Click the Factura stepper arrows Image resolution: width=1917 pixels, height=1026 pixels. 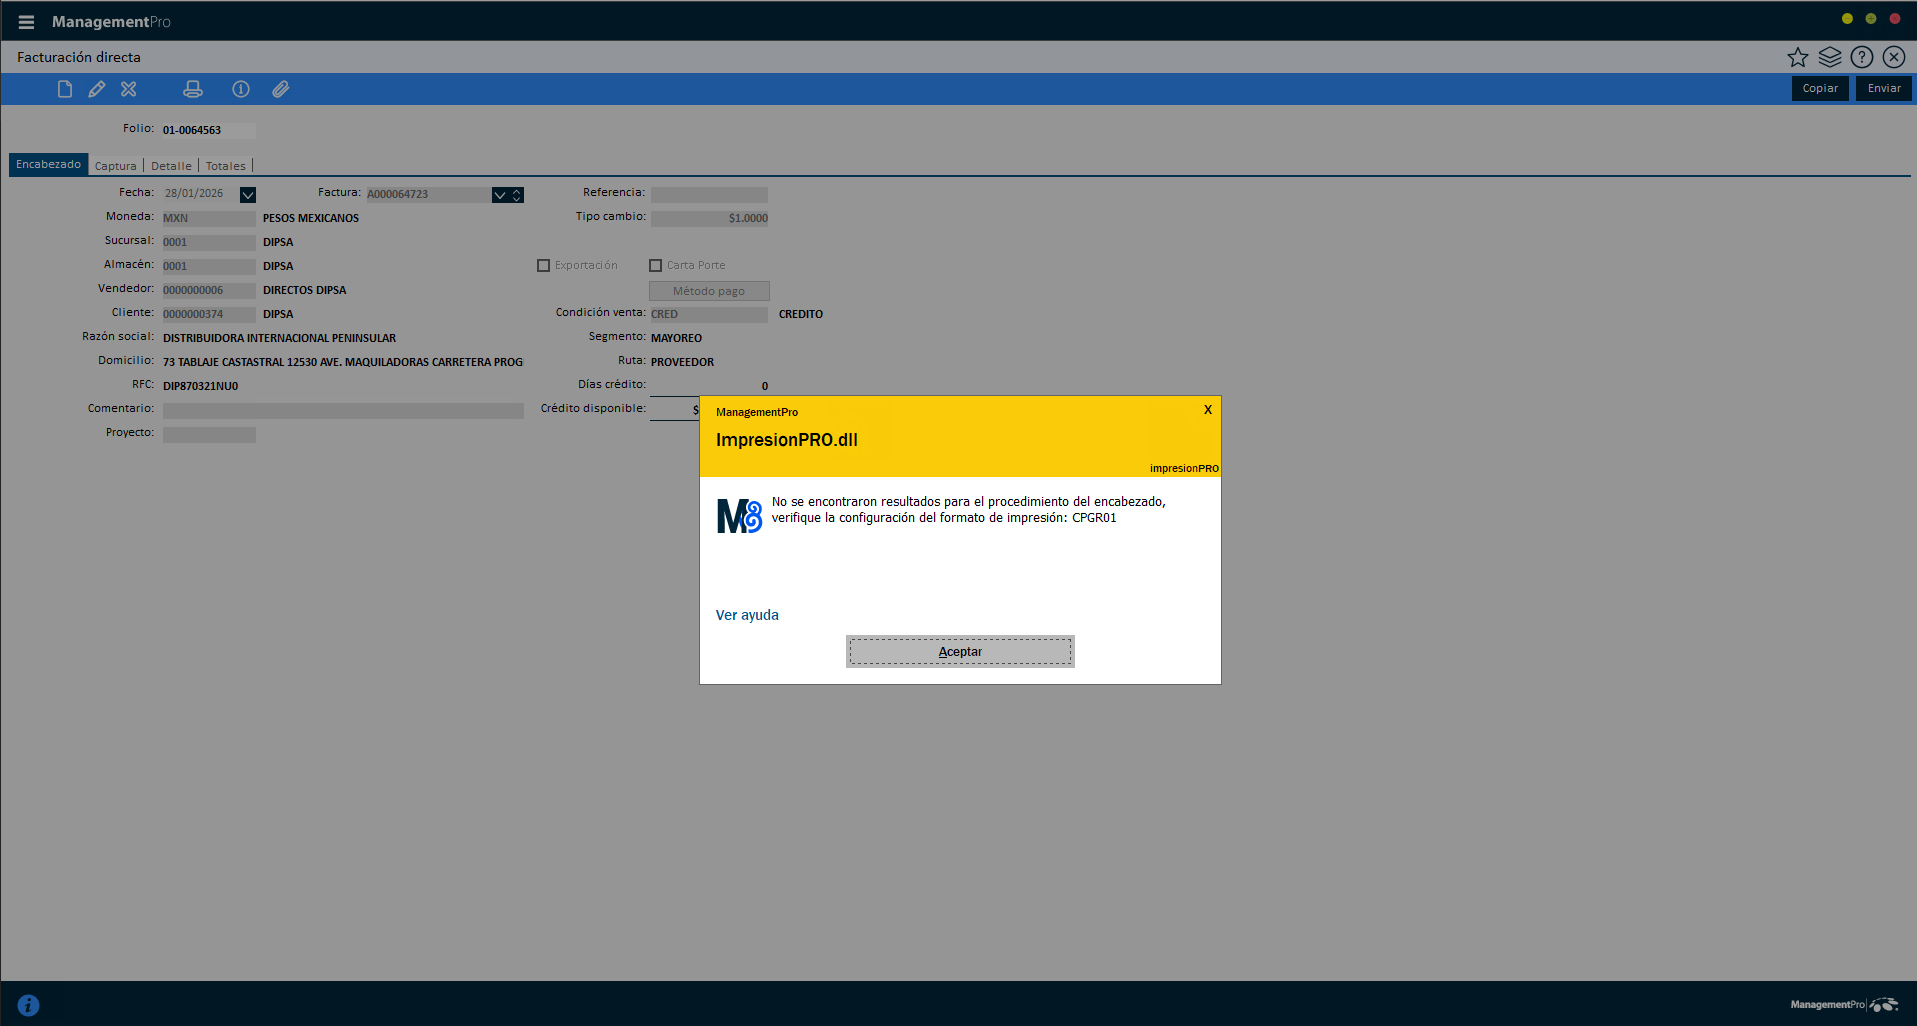click(x=517, y=195)
